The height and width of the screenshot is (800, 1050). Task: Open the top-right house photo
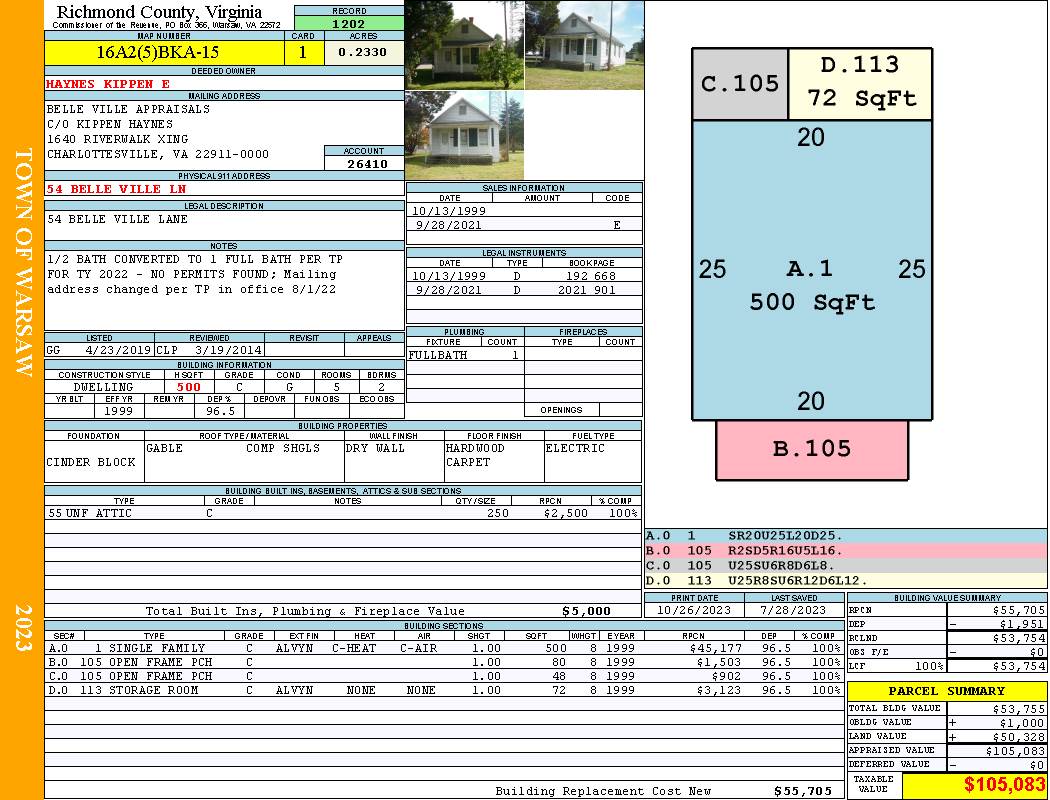pos(584,45)
